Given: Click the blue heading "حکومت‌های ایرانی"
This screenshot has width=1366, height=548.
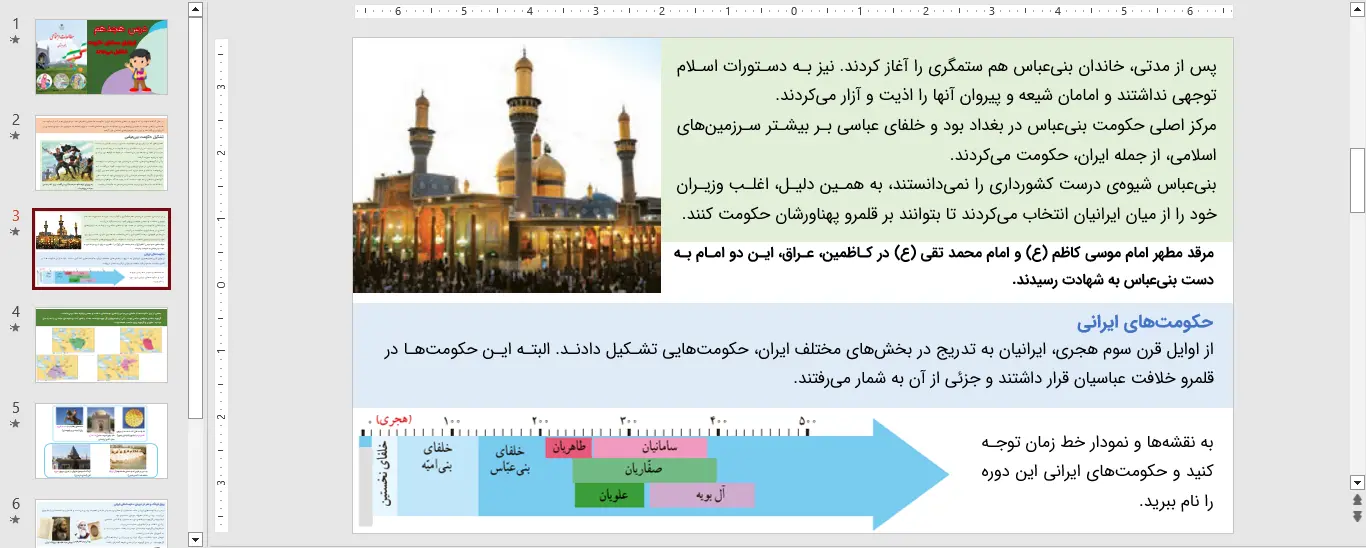Looking at the screenshot, I should tap(1144, 322).
